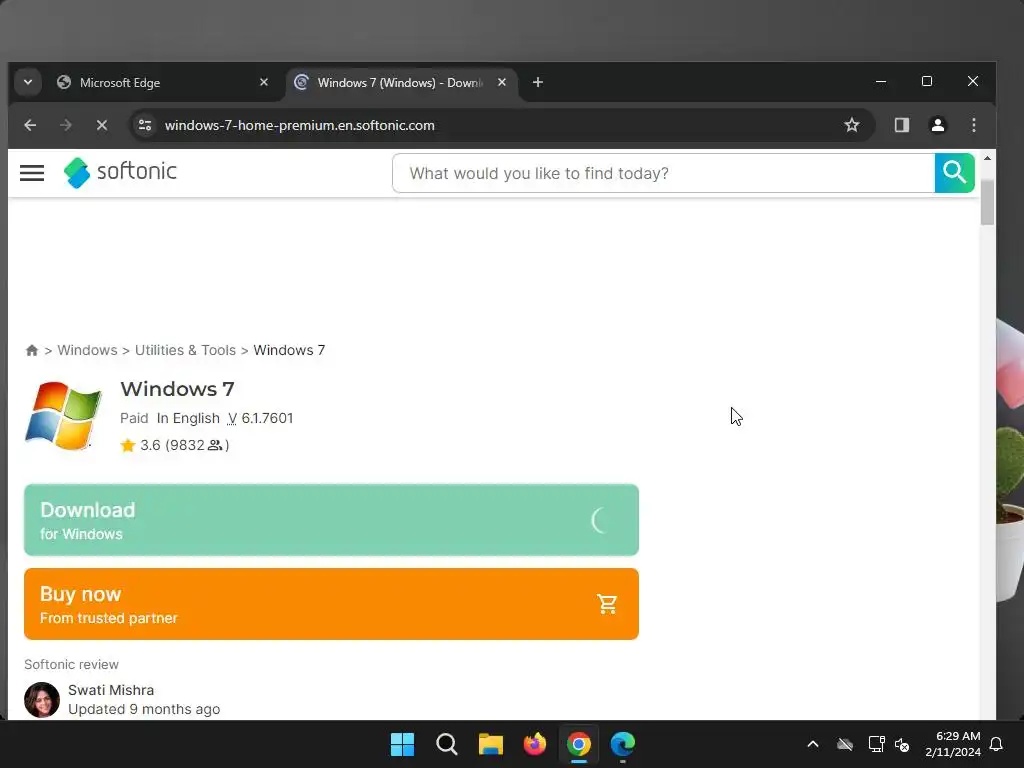Open the network status tray icon
This screenshot has height=768, width=1024.
[876, 744]
